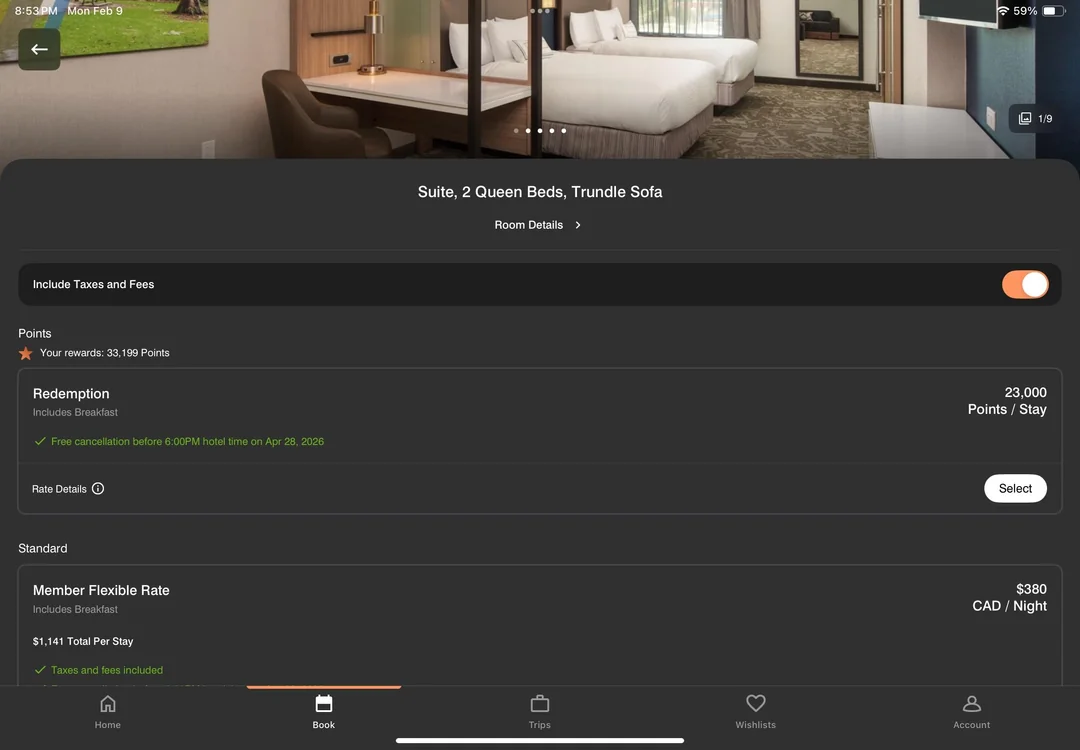This screenshot has width=1080, height=750.
Task: Select the Redemption points rate
Action: pos(1014,489)
